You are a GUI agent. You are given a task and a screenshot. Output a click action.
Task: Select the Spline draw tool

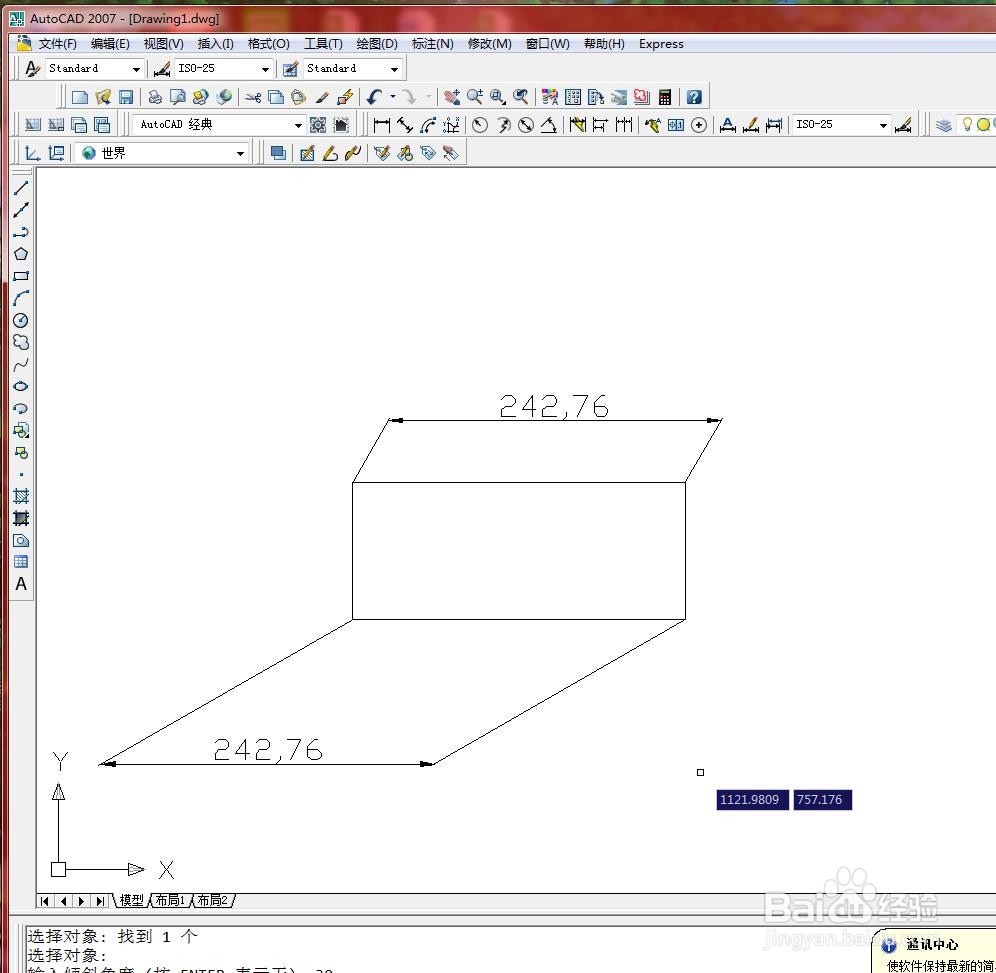point(21,365)
